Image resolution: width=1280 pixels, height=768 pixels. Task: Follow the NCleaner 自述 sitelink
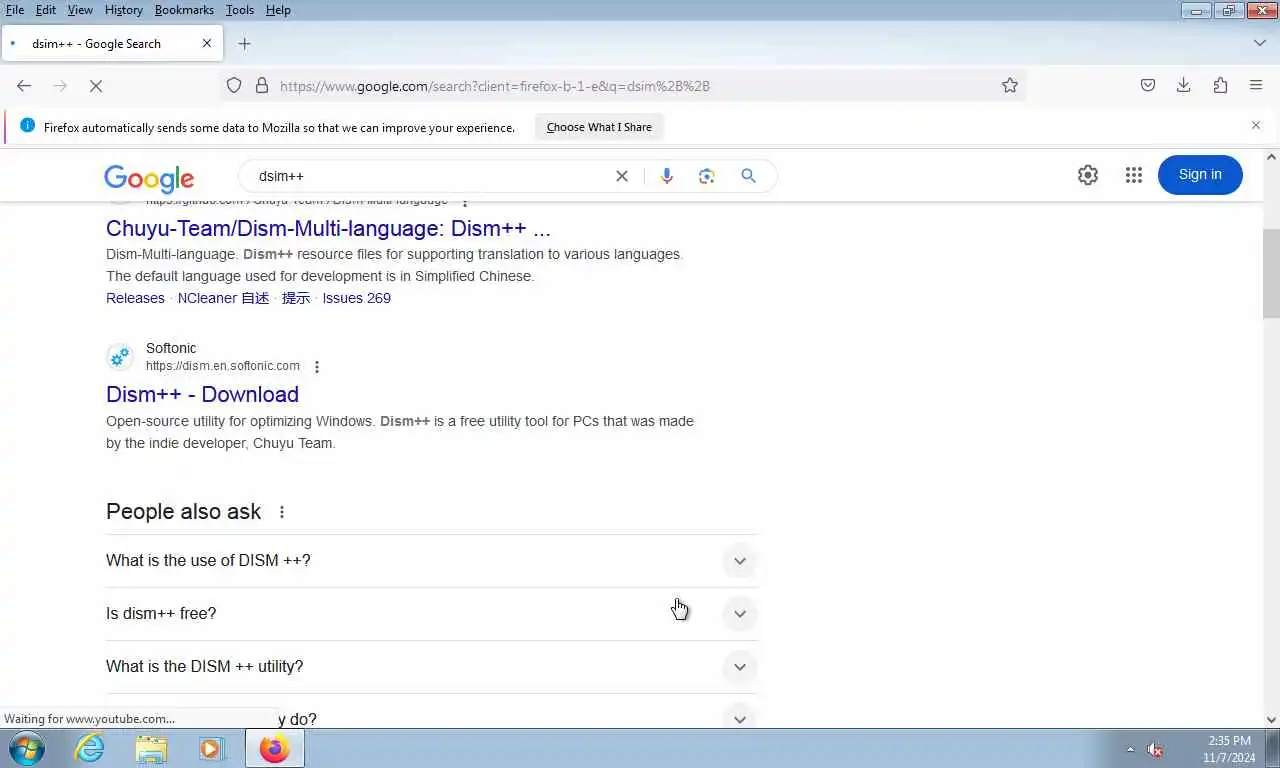(x=223, y=298)
